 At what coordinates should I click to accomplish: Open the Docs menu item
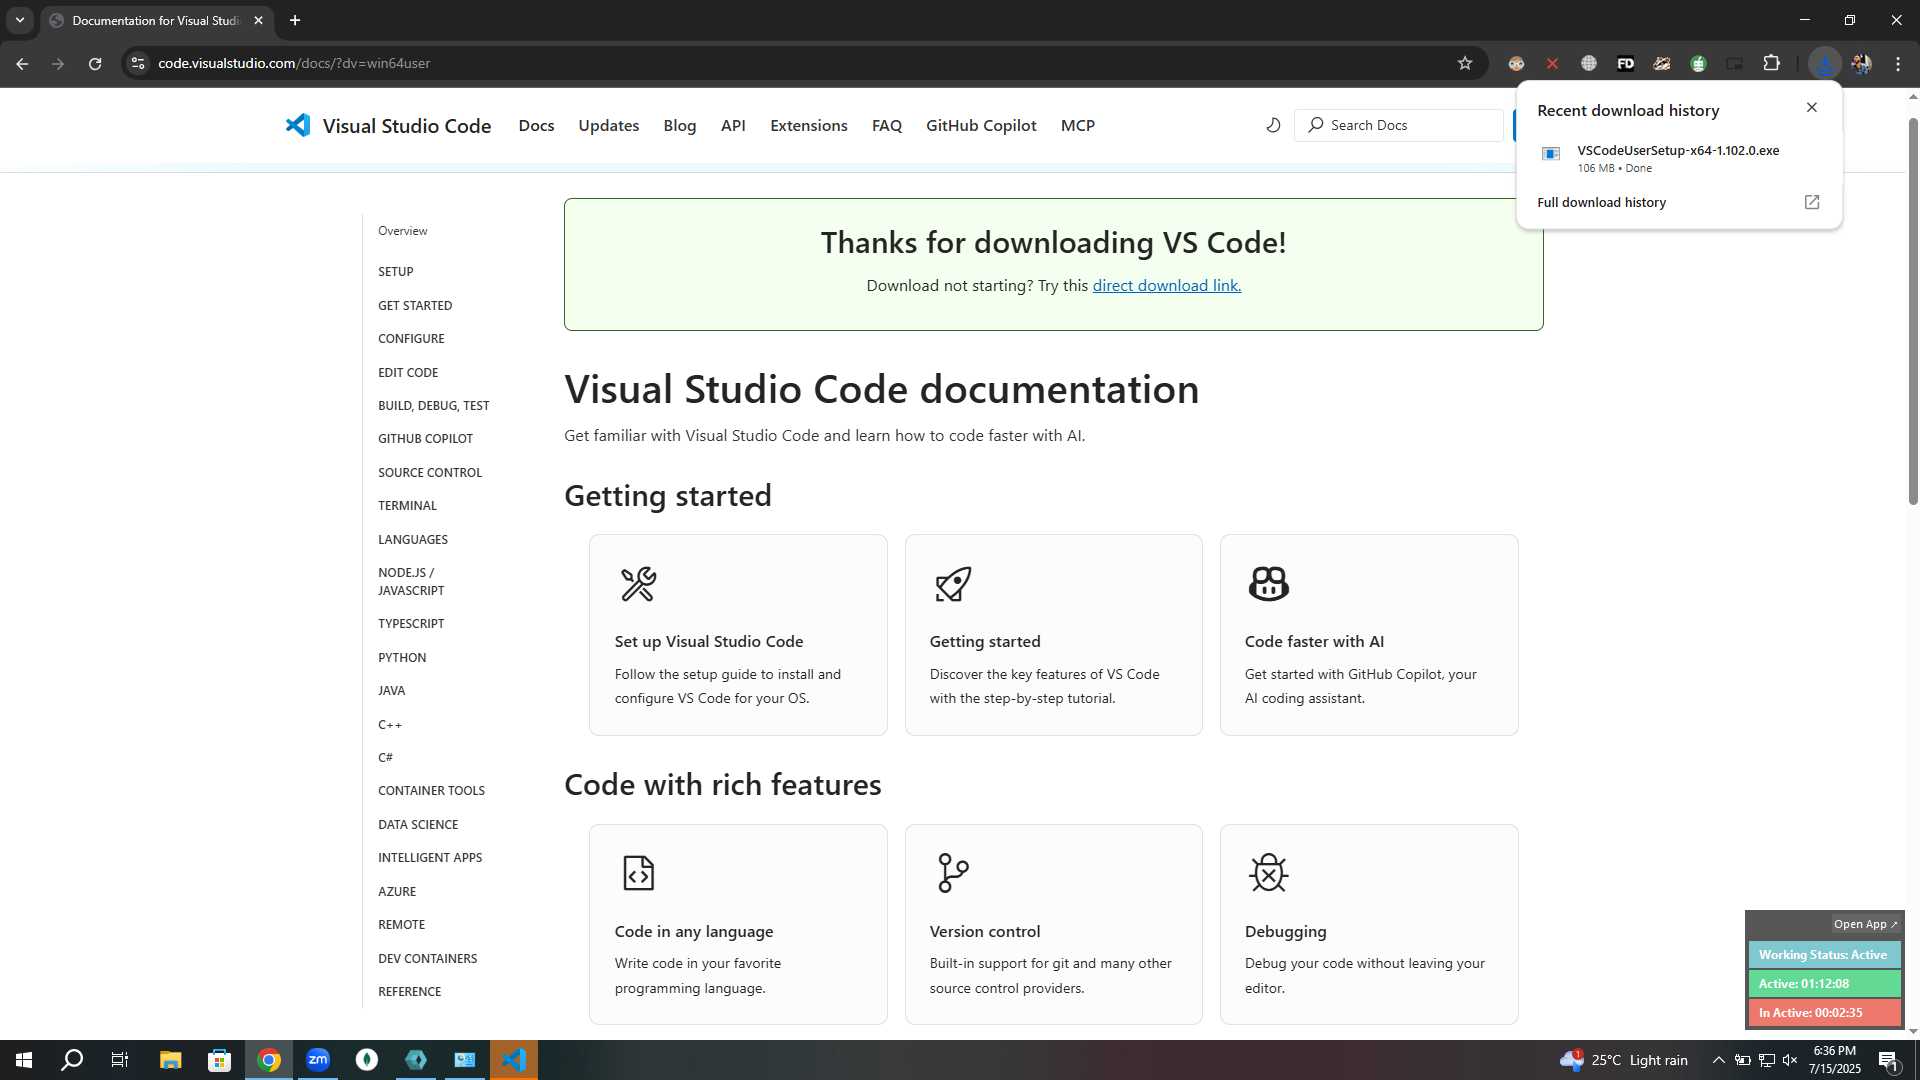536,125
